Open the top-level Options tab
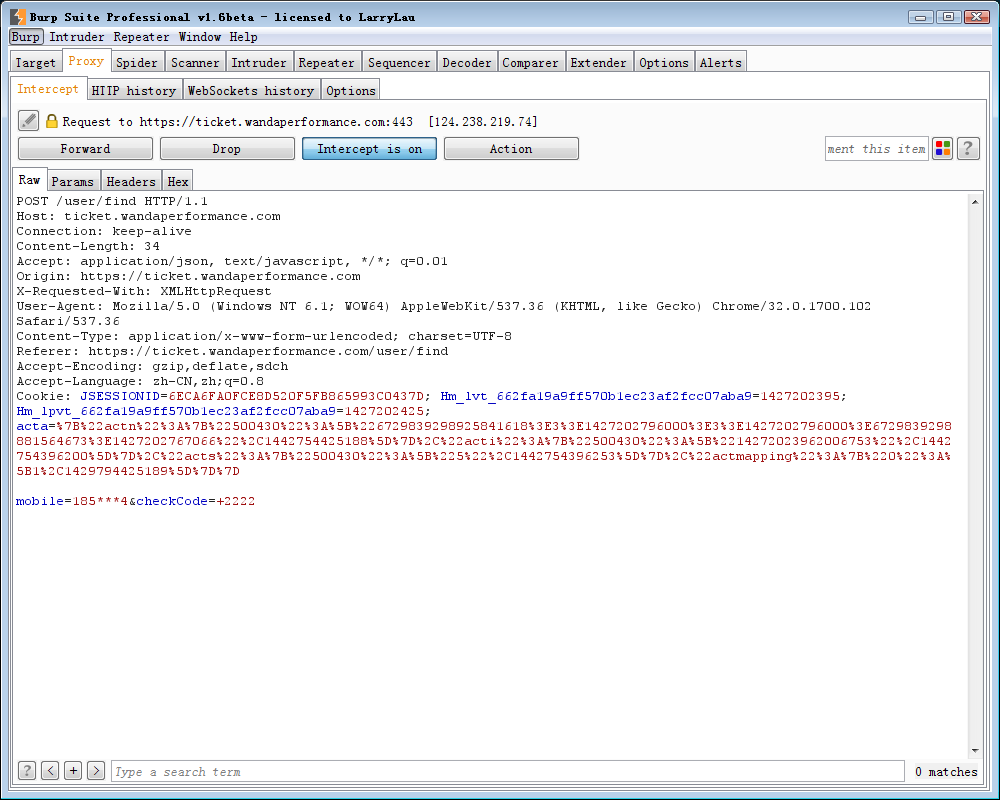 [x=664, y=63]
